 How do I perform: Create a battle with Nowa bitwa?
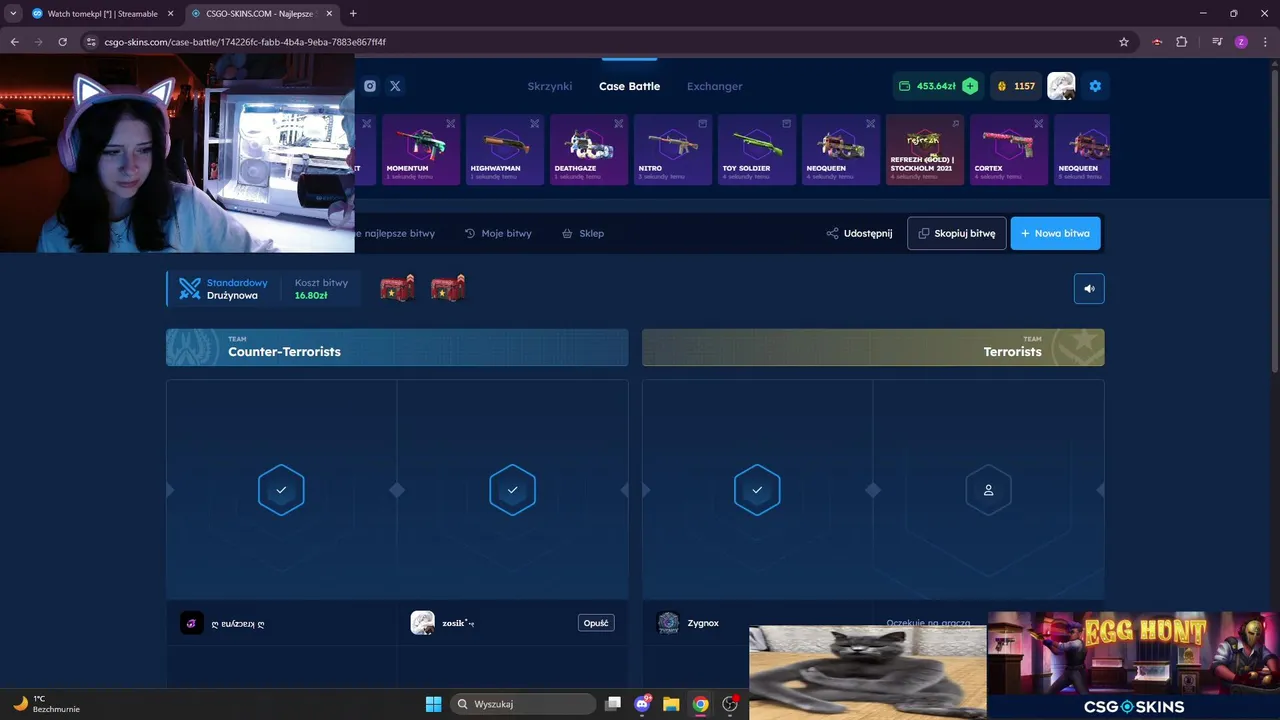coord(1055,233)
